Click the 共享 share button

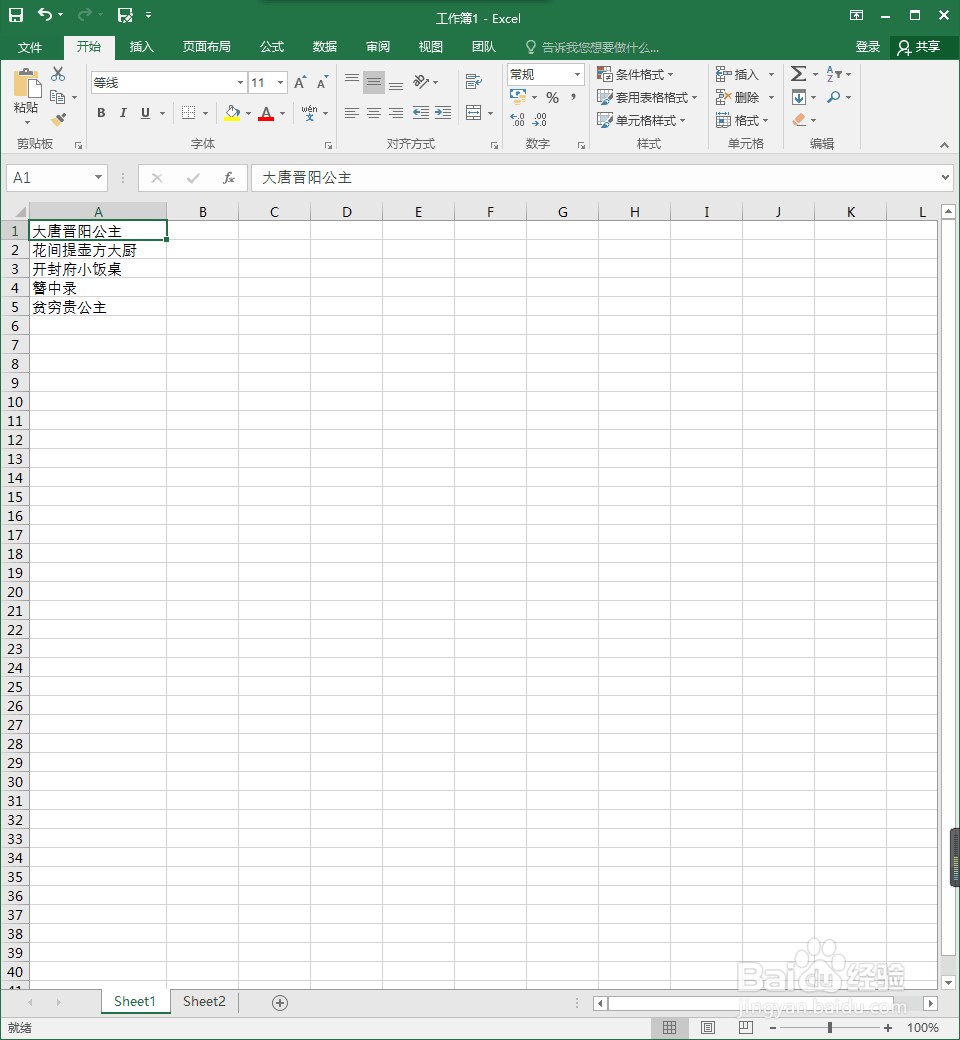920,46
